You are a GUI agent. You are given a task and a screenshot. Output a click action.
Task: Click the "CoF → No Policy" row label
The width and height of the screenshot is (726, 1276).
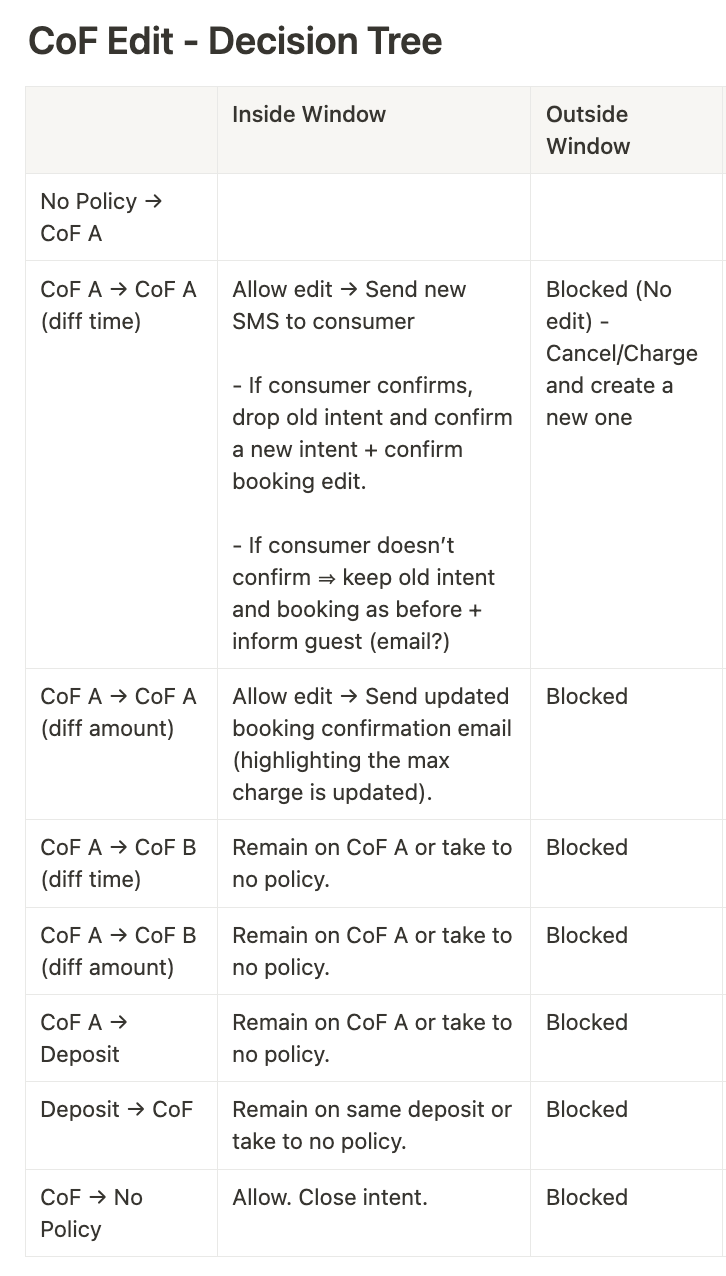point(91,1213)
